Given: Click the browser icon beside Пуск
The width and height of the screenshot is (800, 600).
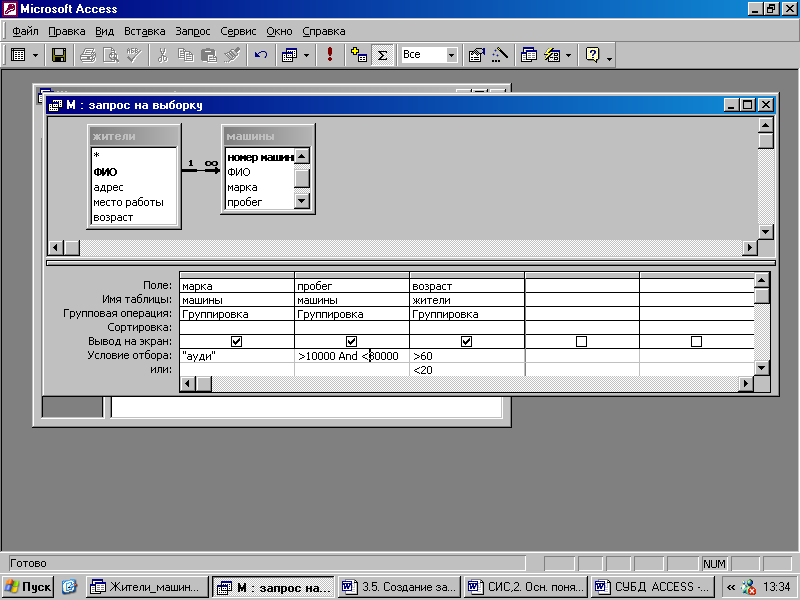Looking at the screenshot, I should click(x=69, y=587).
